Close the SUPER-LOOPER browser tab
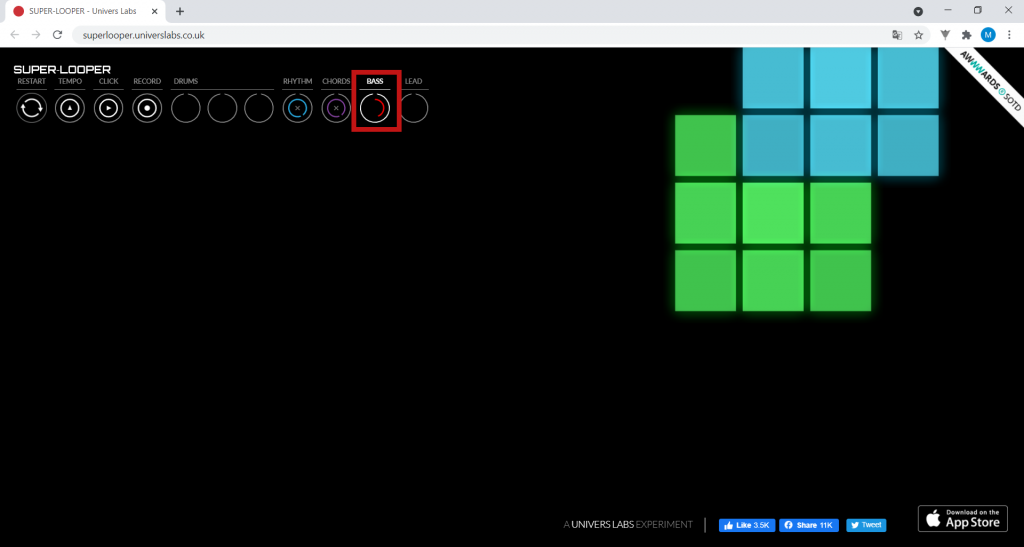The width and height of the screenshot is (1024, 547). tap(155, 11)
